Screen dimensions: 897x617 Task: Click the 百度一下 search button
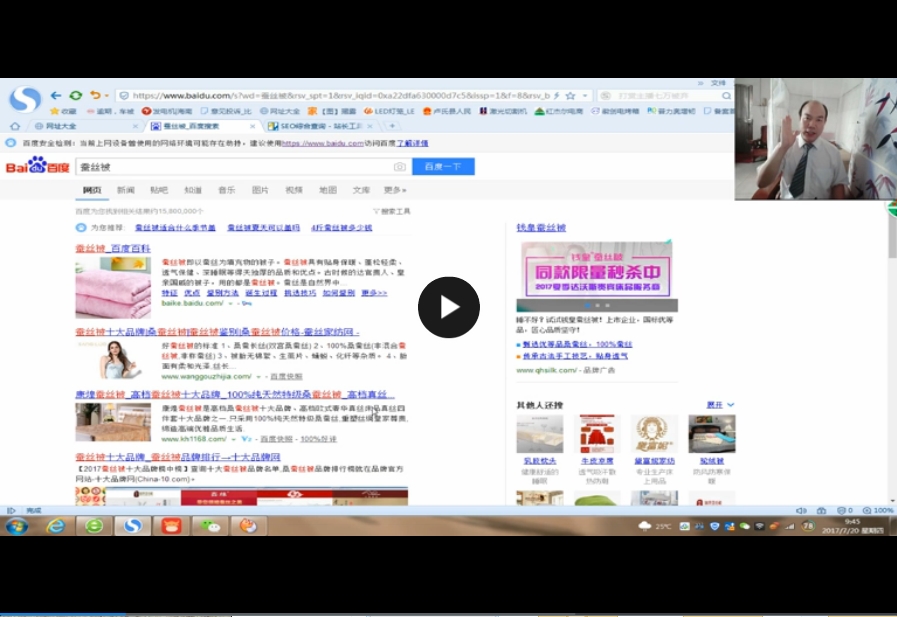(443, 166)
